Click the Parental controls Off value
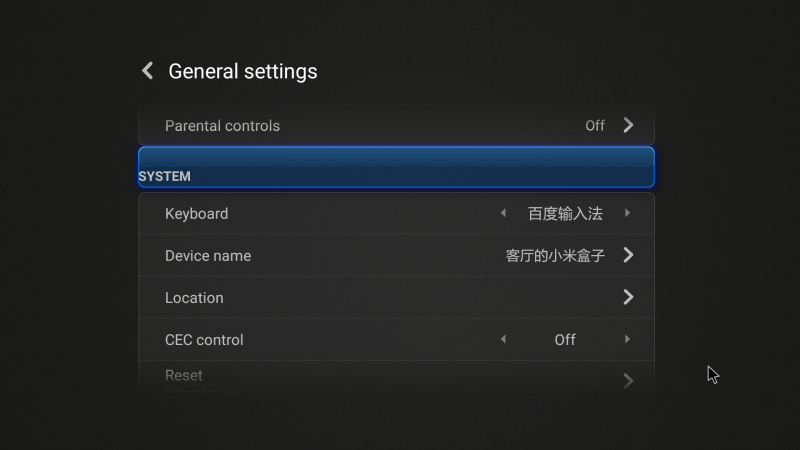 tap(595, 126)
